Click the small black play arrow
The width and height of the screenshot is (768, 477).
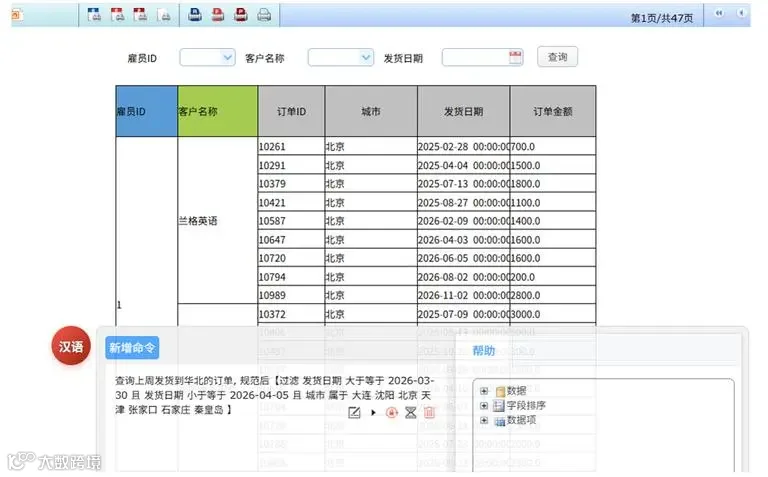click(373, 413)
